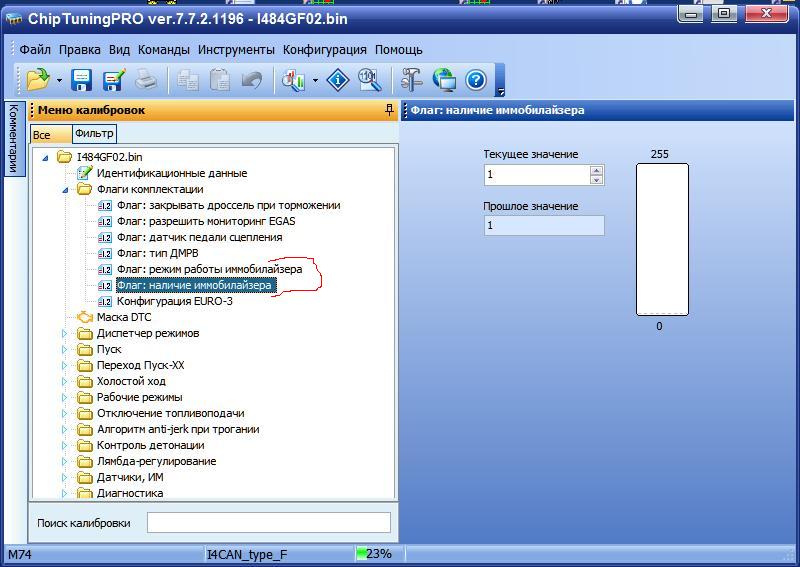The width and height of the screenshot is (800, 567).
Task: Select Флаг: режим работы иммобилайзера
Action: pyautogui.click(x=210, y=269)
